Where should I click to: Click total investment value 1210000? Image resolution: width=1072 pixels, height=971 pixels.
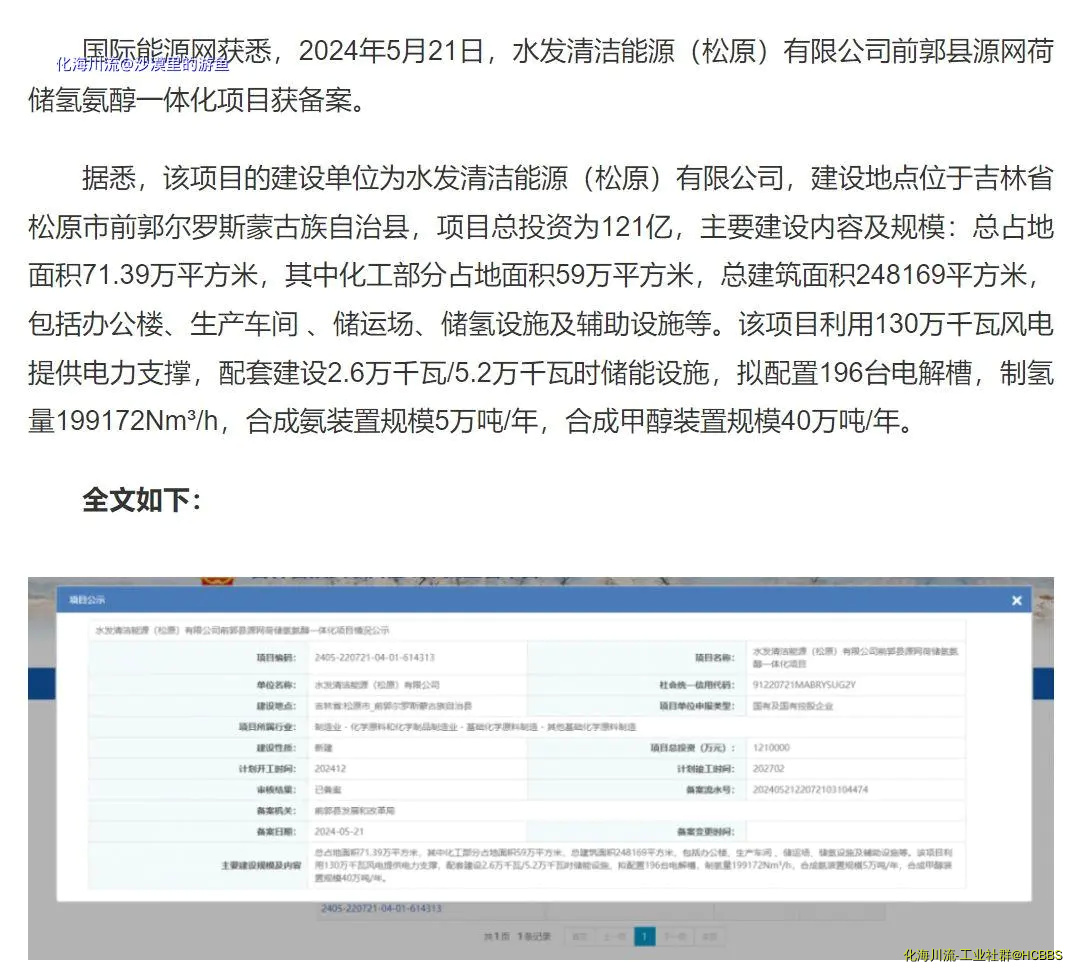[770, 747]
